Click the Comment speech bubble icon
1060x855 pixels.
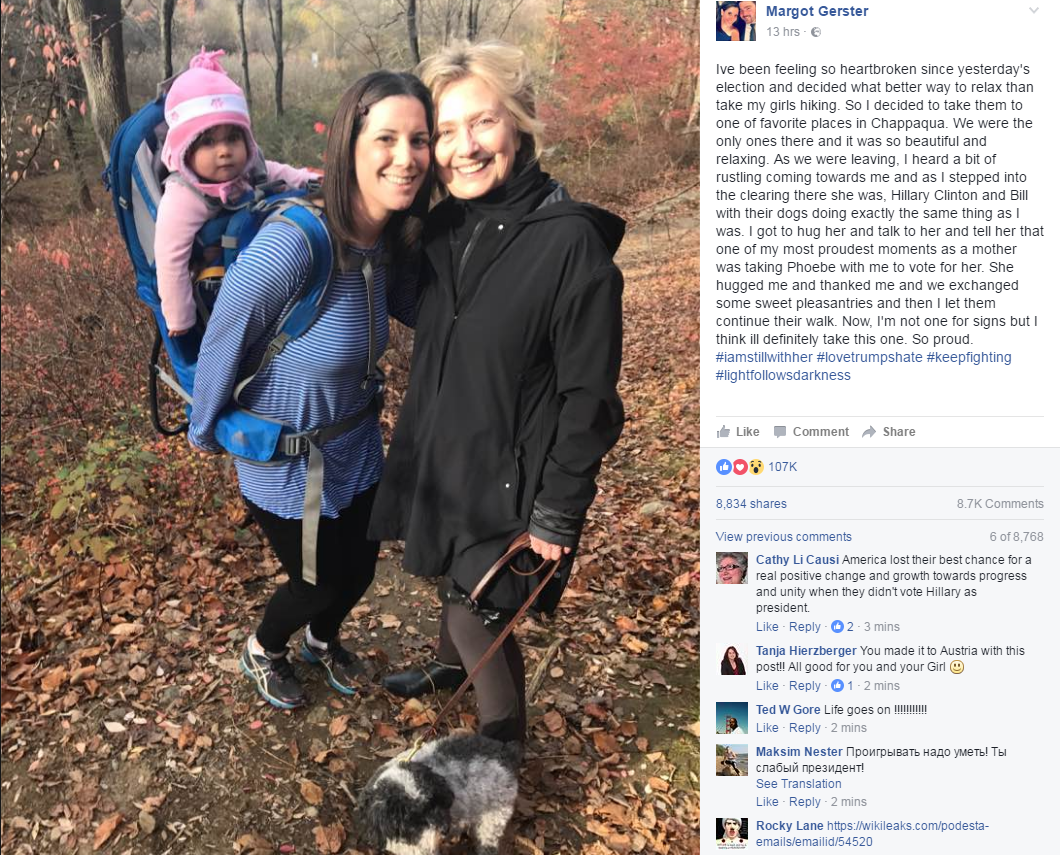(779, 432)
